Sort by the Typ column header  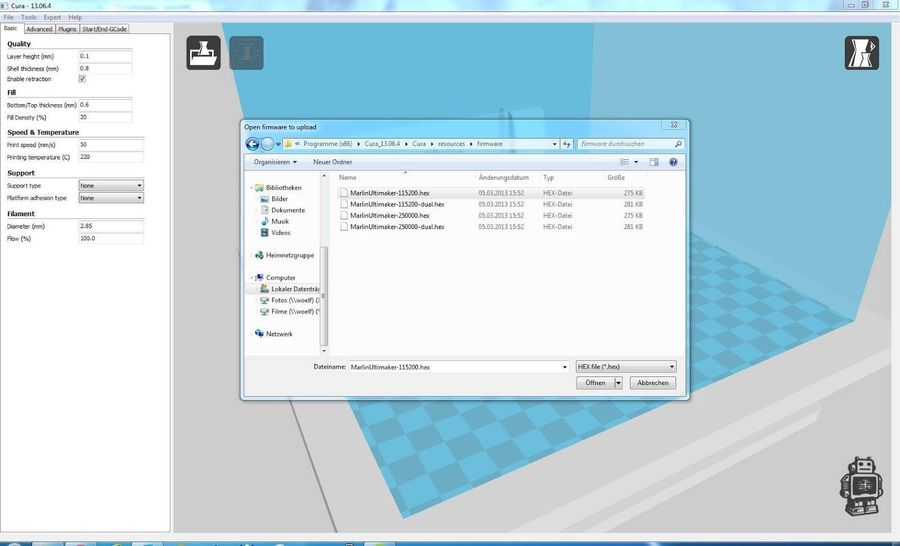549,178
